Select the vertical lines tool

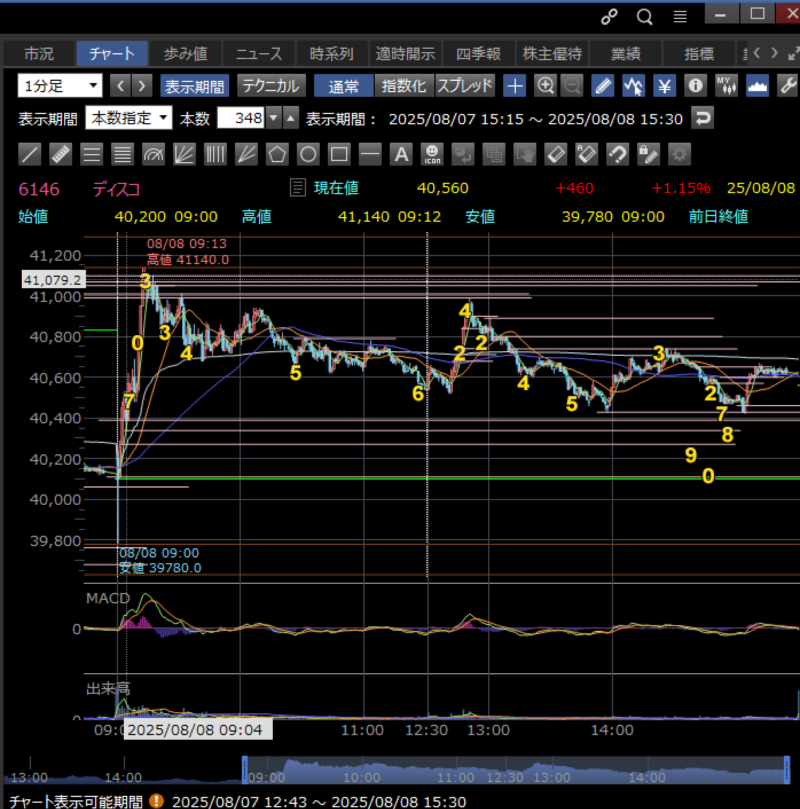point(215,154)
